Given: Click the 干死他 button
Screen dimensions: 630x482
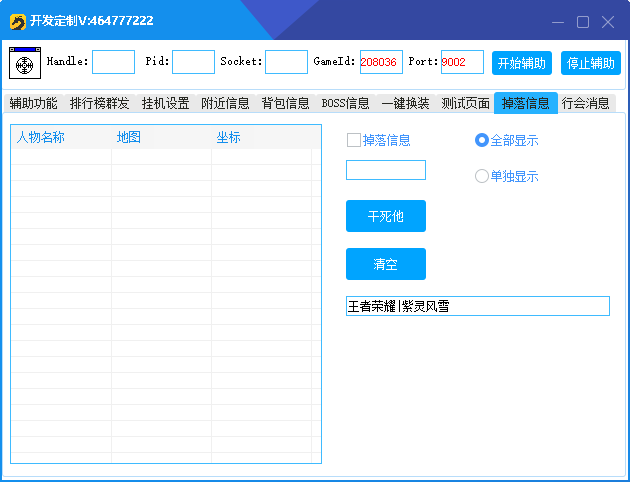Looking at the screenshot, I should (x=386, y=216).
